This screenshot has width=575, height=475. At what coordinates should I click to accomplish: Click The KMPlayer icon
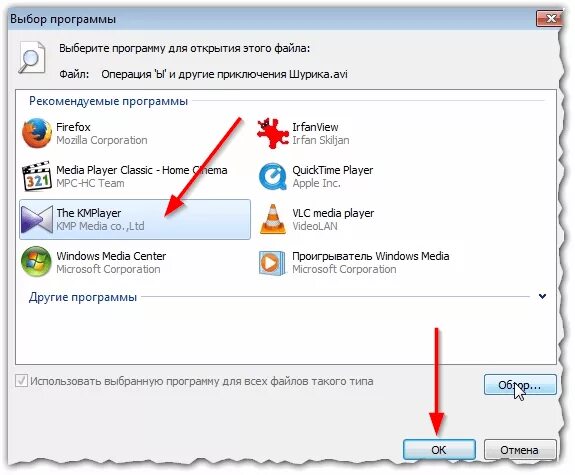pos(36,219)
